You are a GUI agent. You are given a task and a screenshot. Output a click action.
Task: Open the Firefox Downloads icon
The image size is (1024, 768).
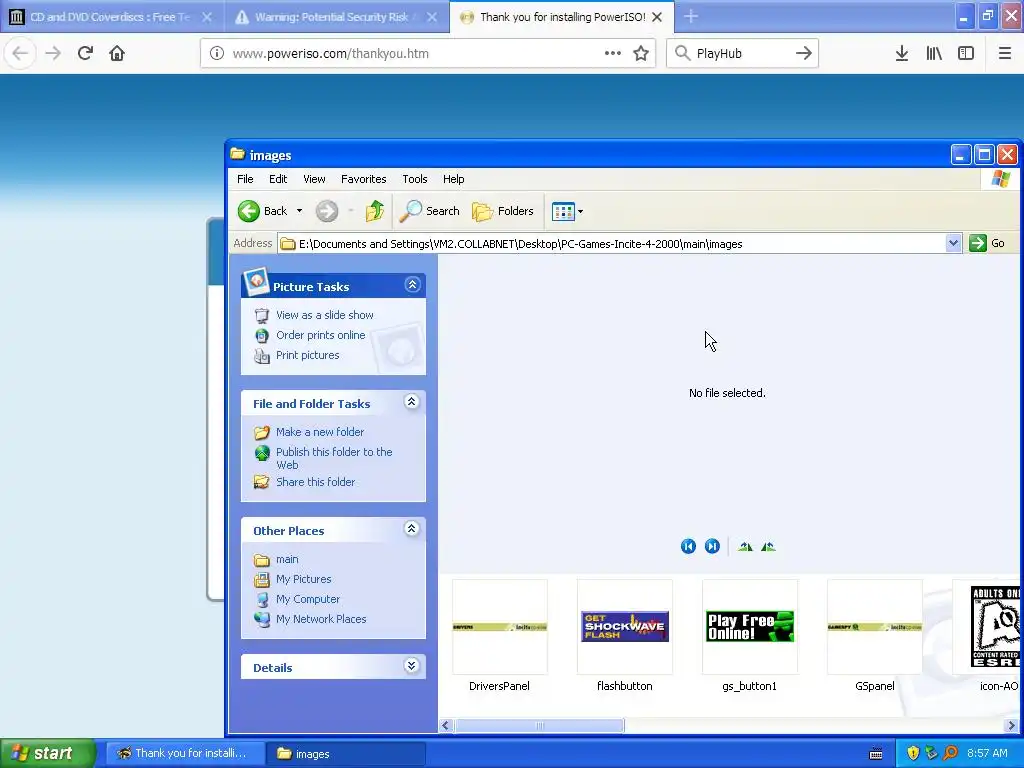point(902,54)
